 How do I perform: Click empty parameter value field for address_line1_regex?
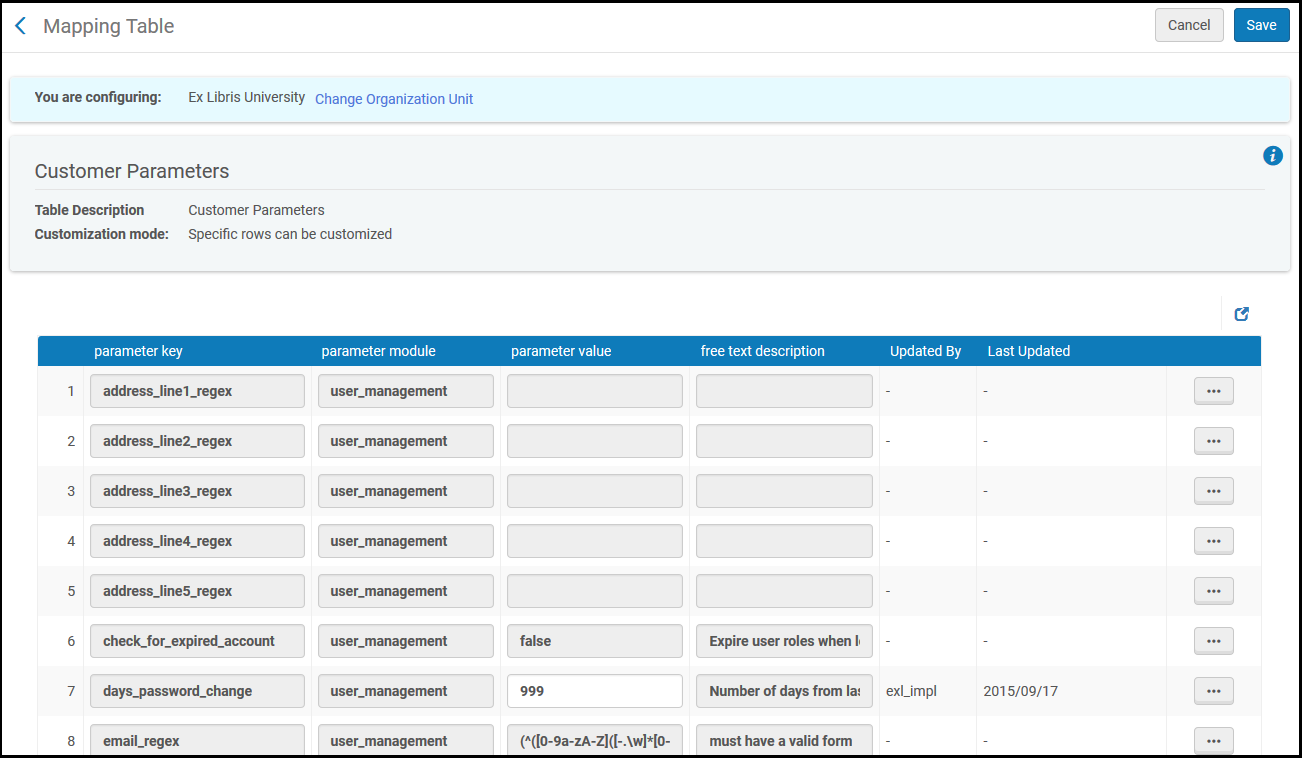(595, 391)
